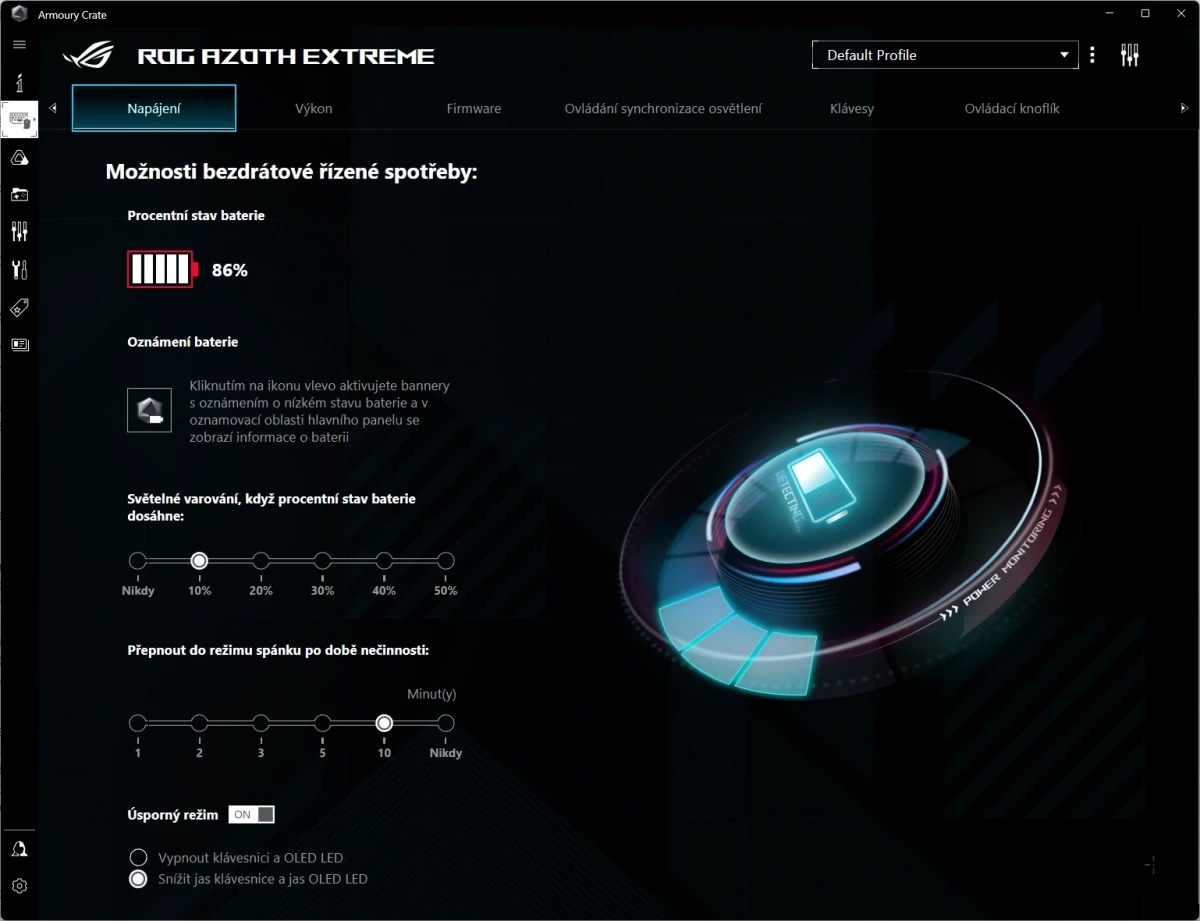Set battery warning to 30%
The width and height of the screenshot is (1200, 921).
[322, 561]
